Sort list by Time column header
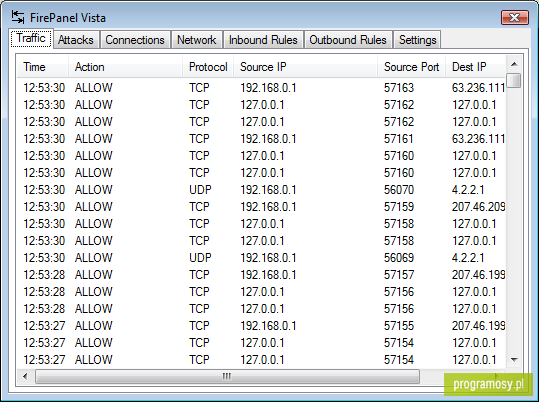 (43, 67)
